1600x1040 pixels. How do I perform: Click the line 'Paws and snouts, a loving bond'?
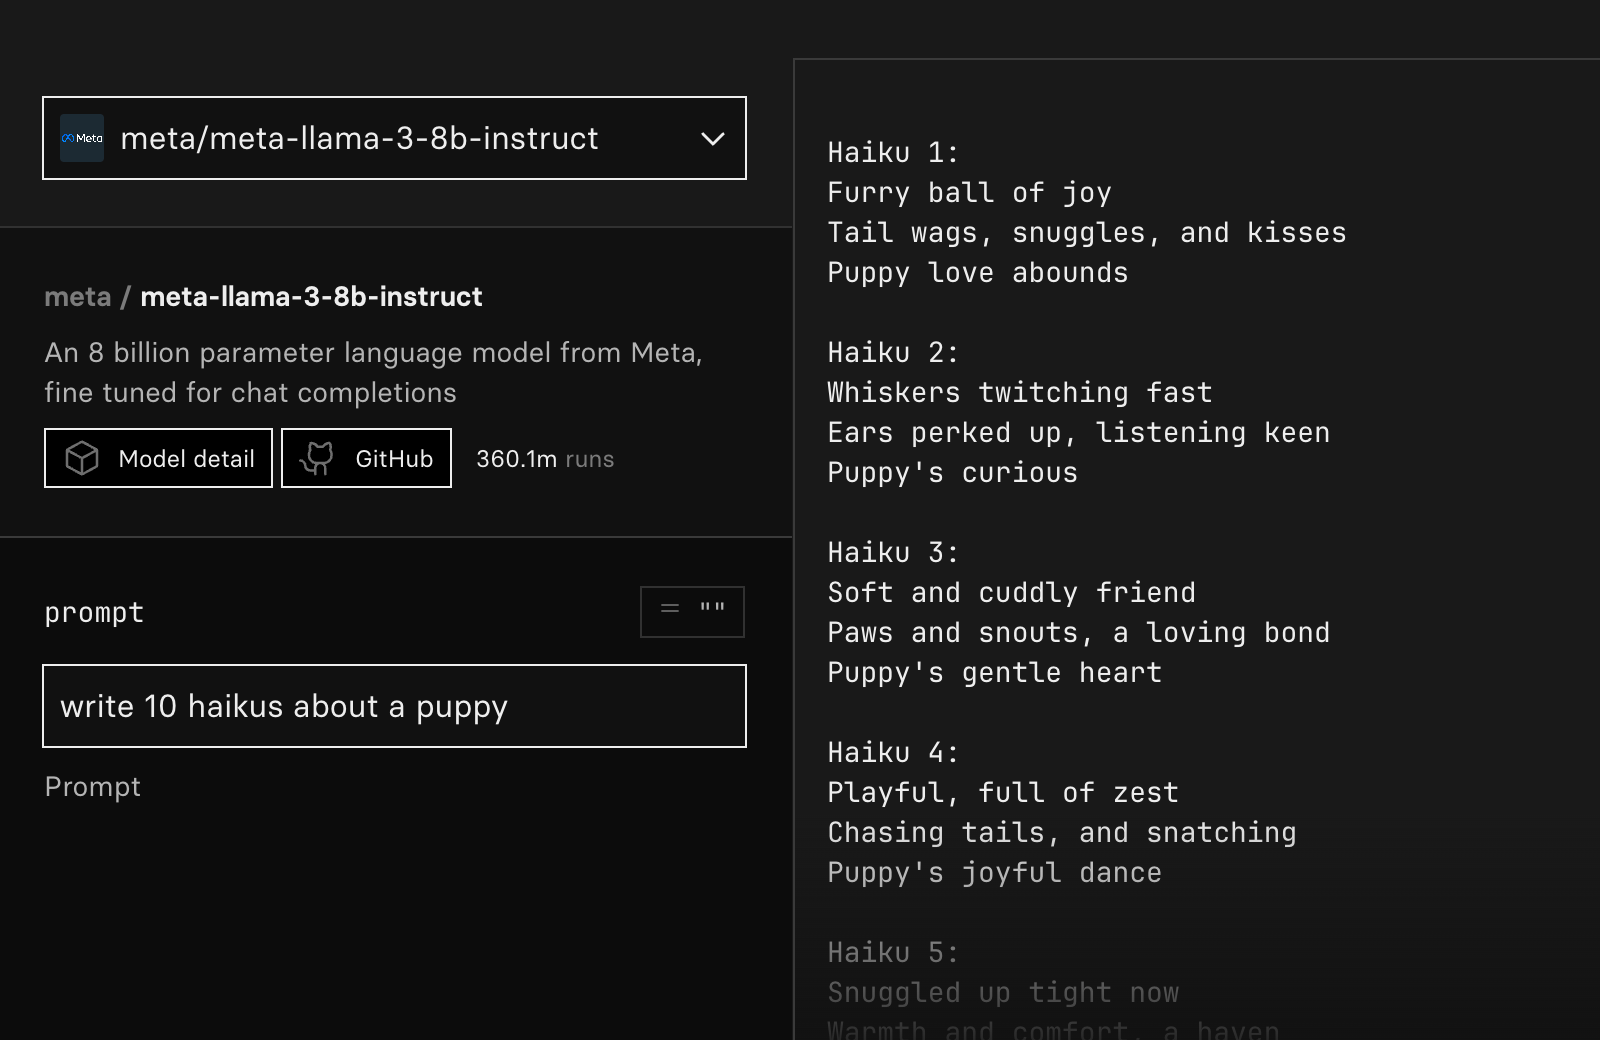pyautogui.click(x=1078, y=632)
